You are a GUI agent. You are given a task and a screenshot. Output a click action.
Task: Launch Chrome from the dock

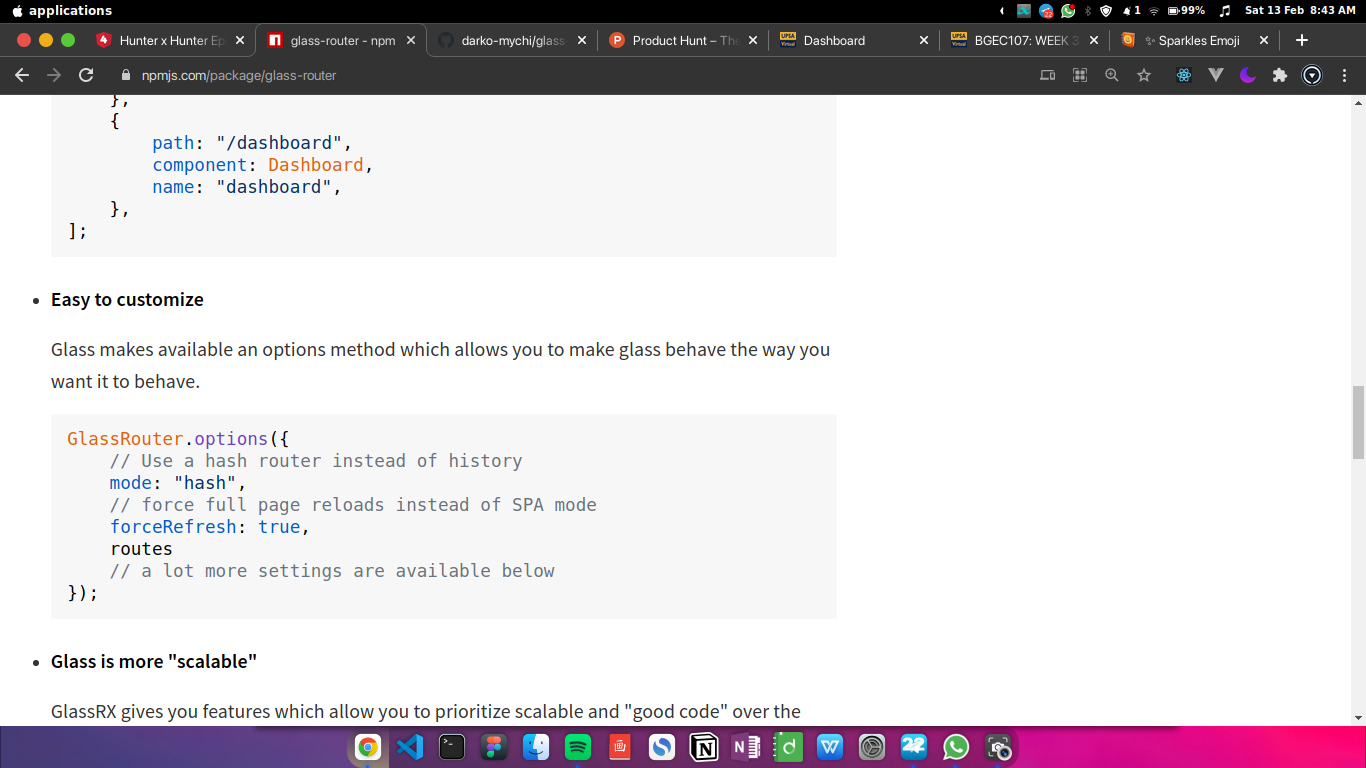click(368, 747)
